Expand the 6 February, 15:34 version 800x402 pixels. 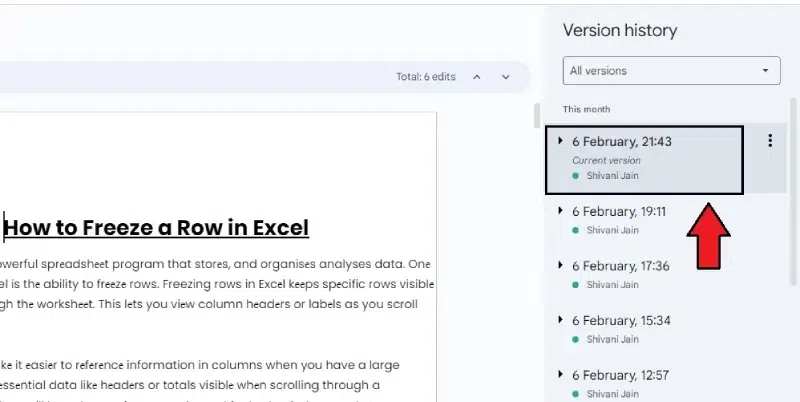pyautogui.click(x=560, y=320)
